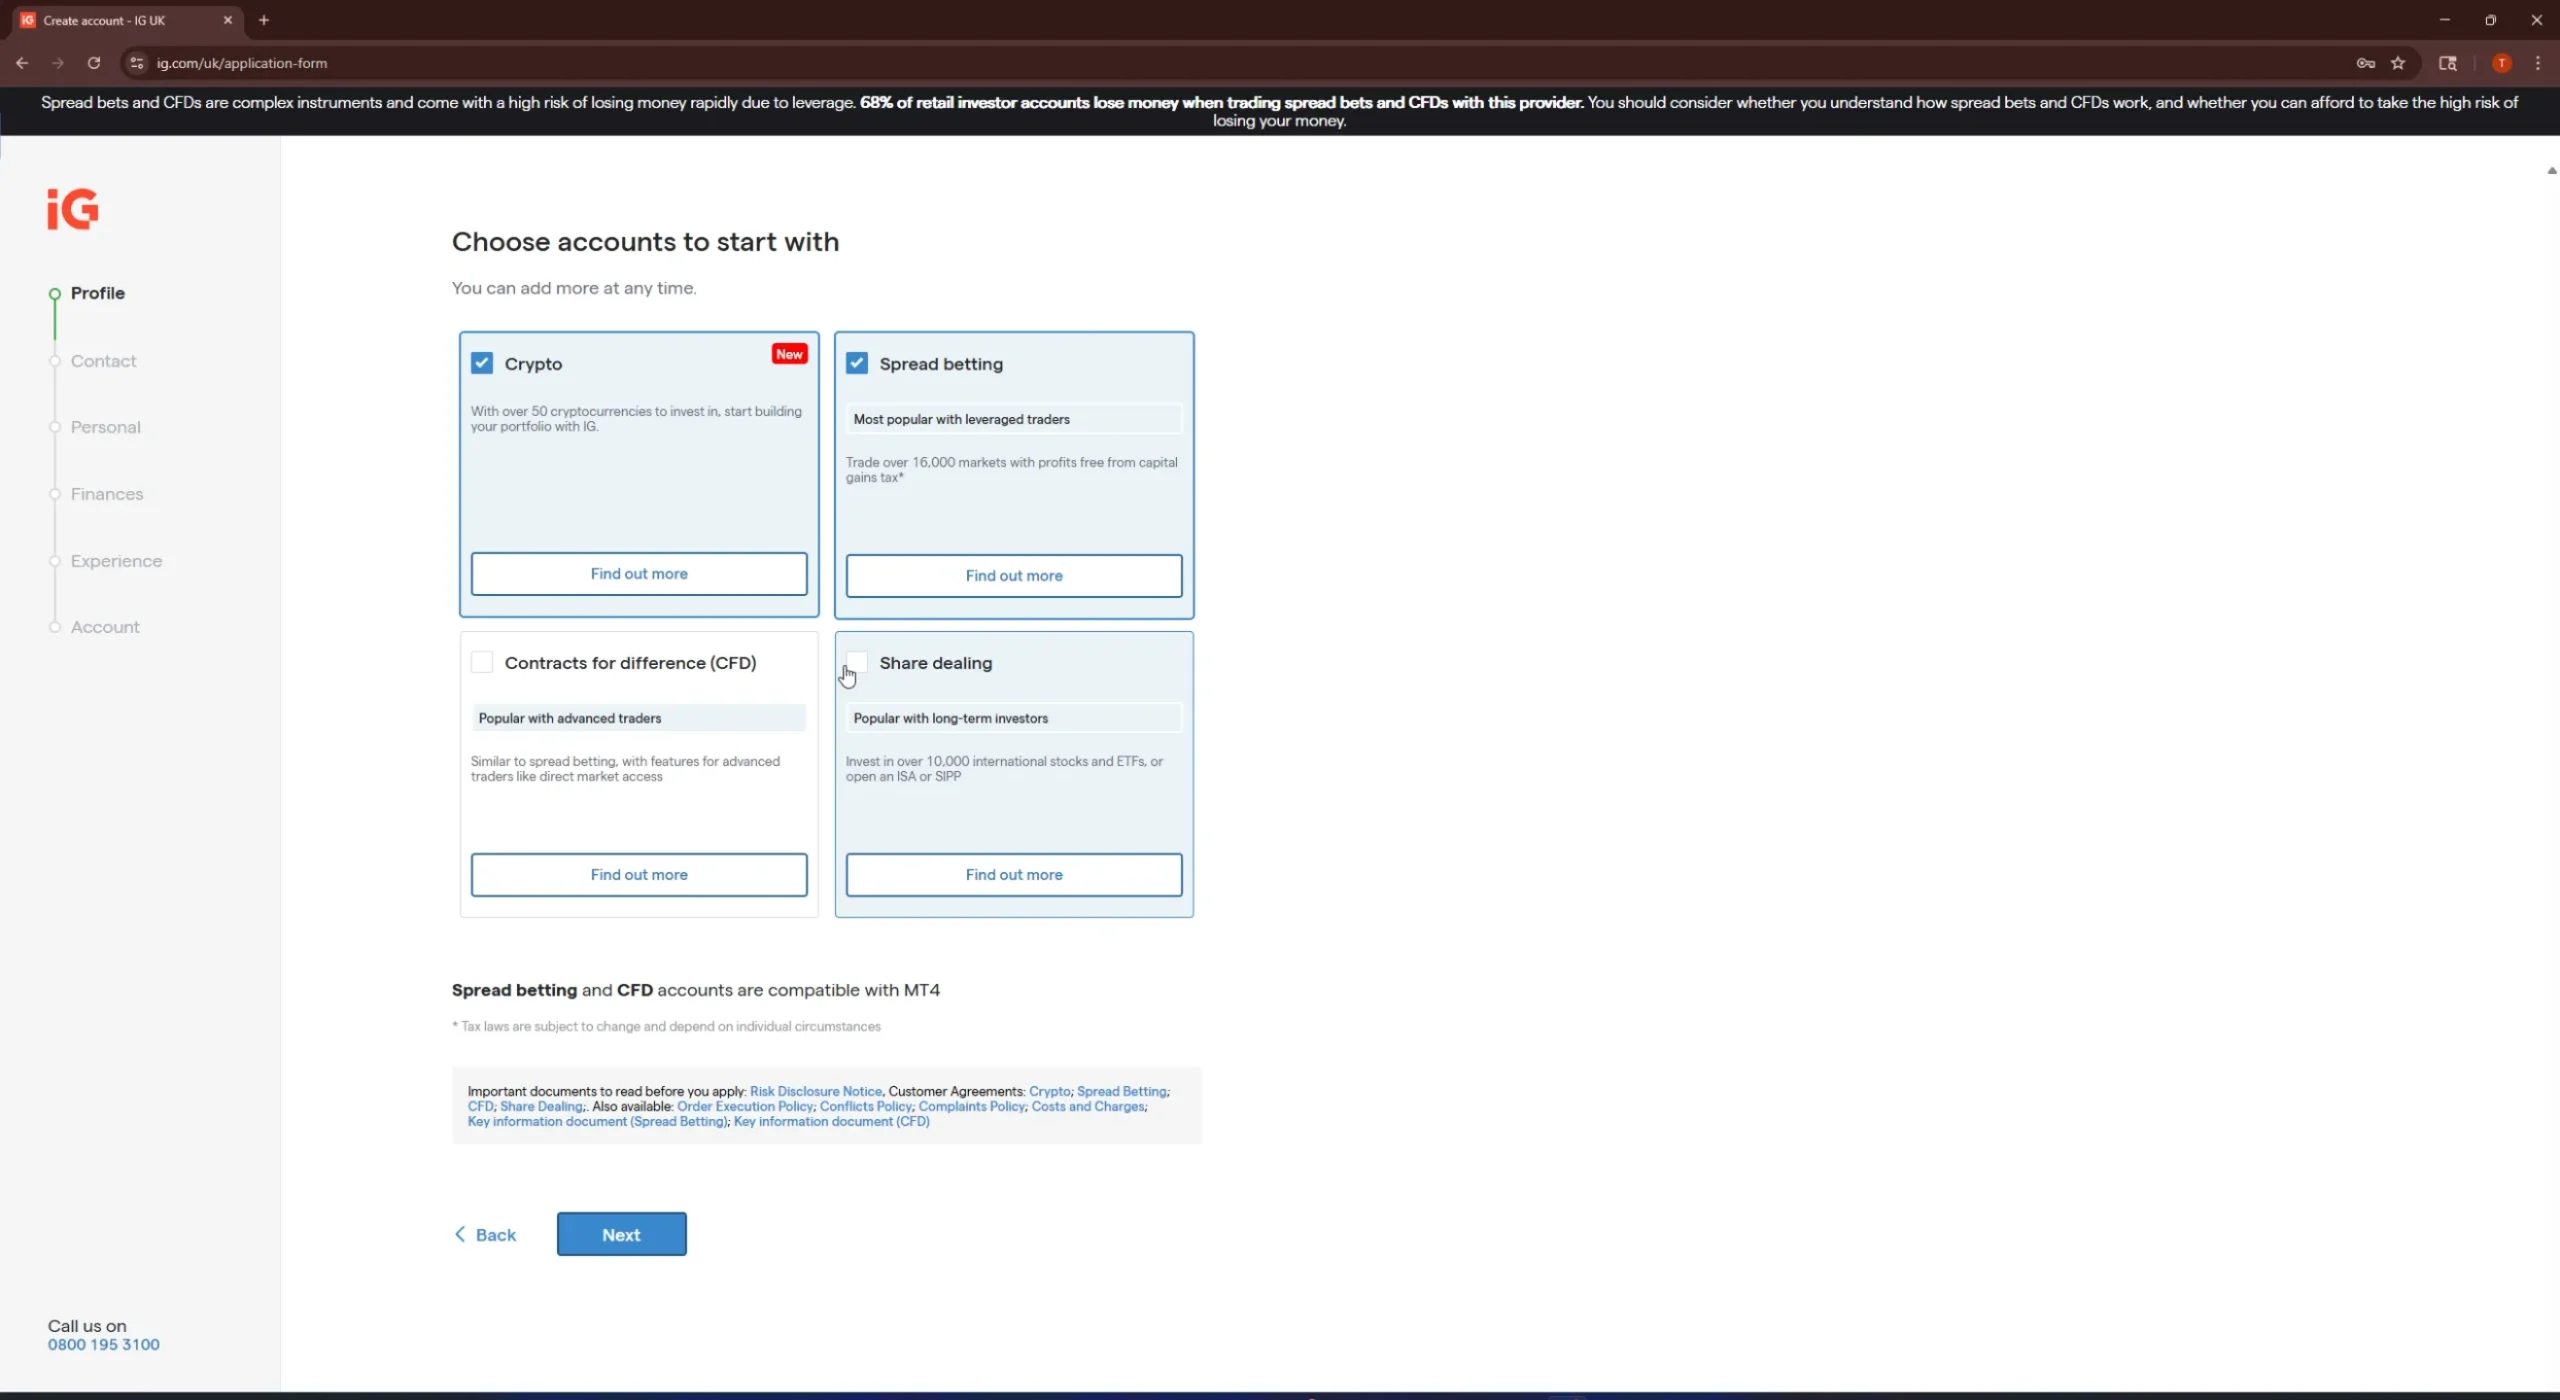Click Find out more under Crypto
The image size is (2560, 1400).
point(639,574)
